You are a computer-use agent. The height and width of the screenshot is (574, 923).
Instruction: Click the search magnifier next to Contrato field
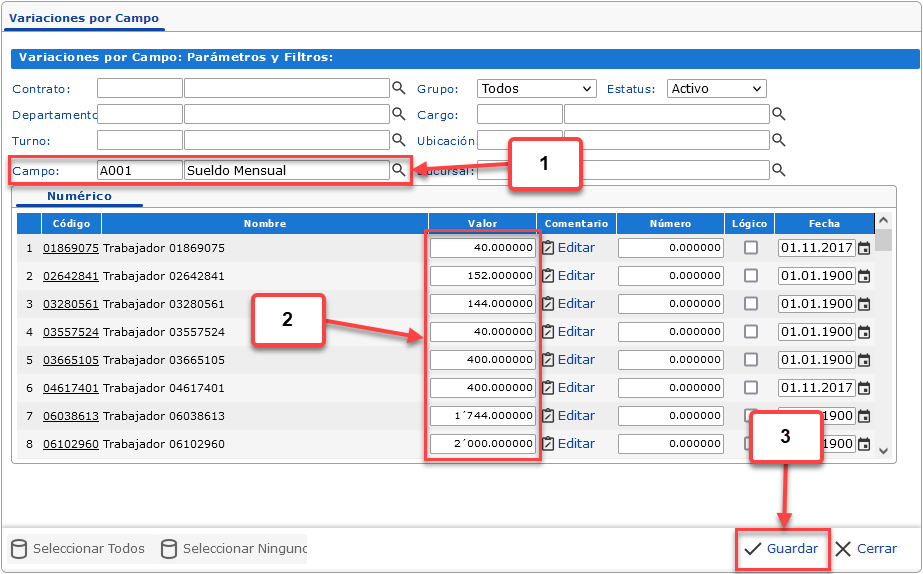[x=398, y=88]
